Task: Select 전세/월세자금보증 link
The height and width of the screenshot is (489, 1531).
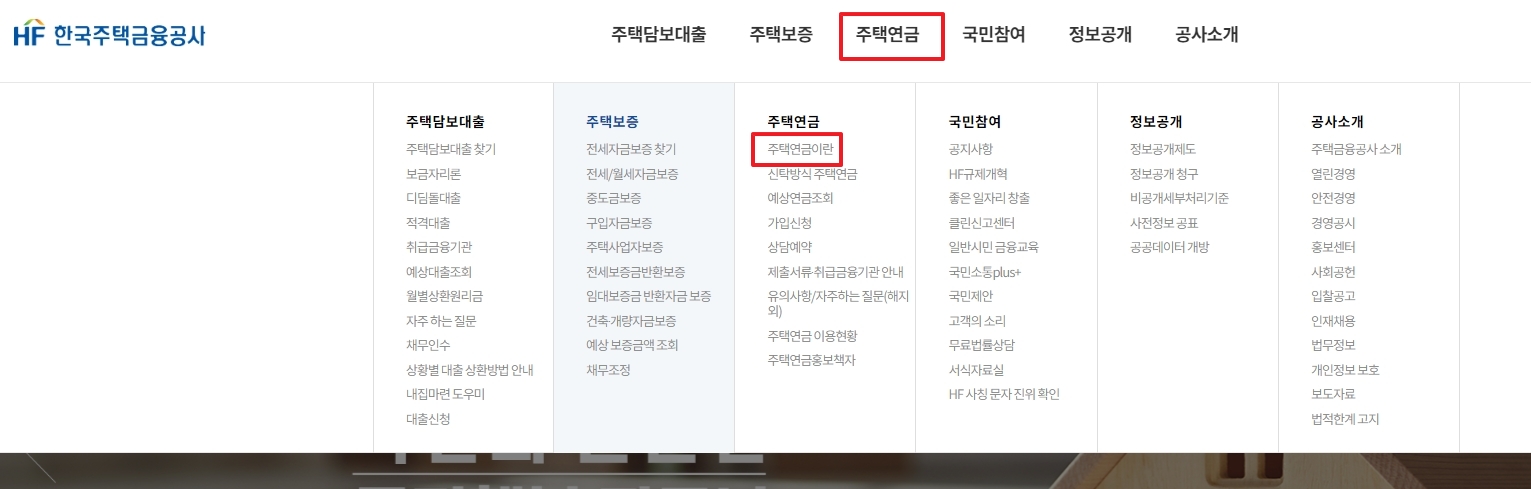Action: (632, 174)
